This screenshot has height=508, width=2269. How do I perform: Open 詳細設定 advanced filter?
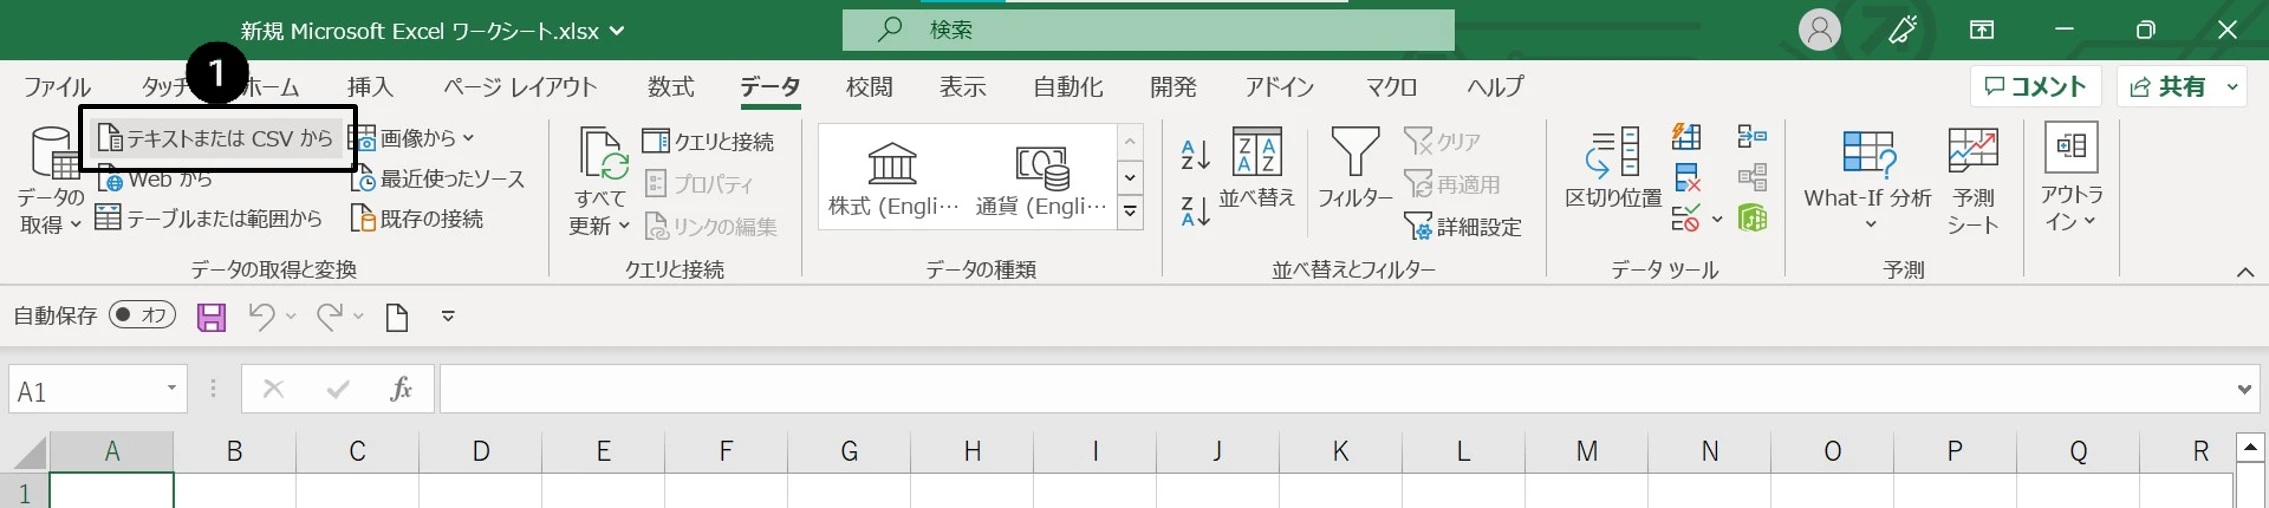[1463, 227]
